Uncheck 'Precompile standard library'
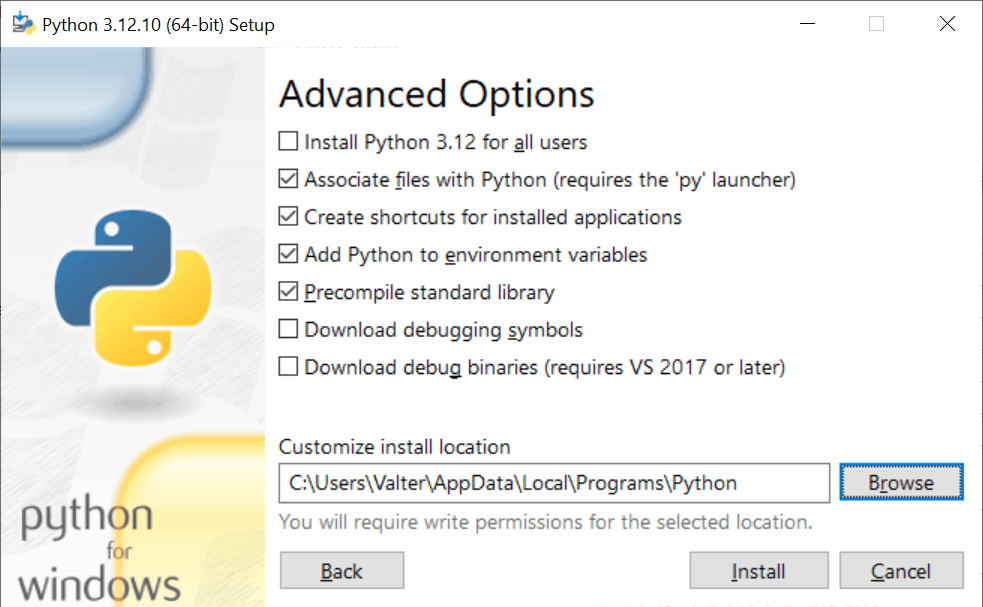Viewport: 983px width, 607px height. click(288, 292)
